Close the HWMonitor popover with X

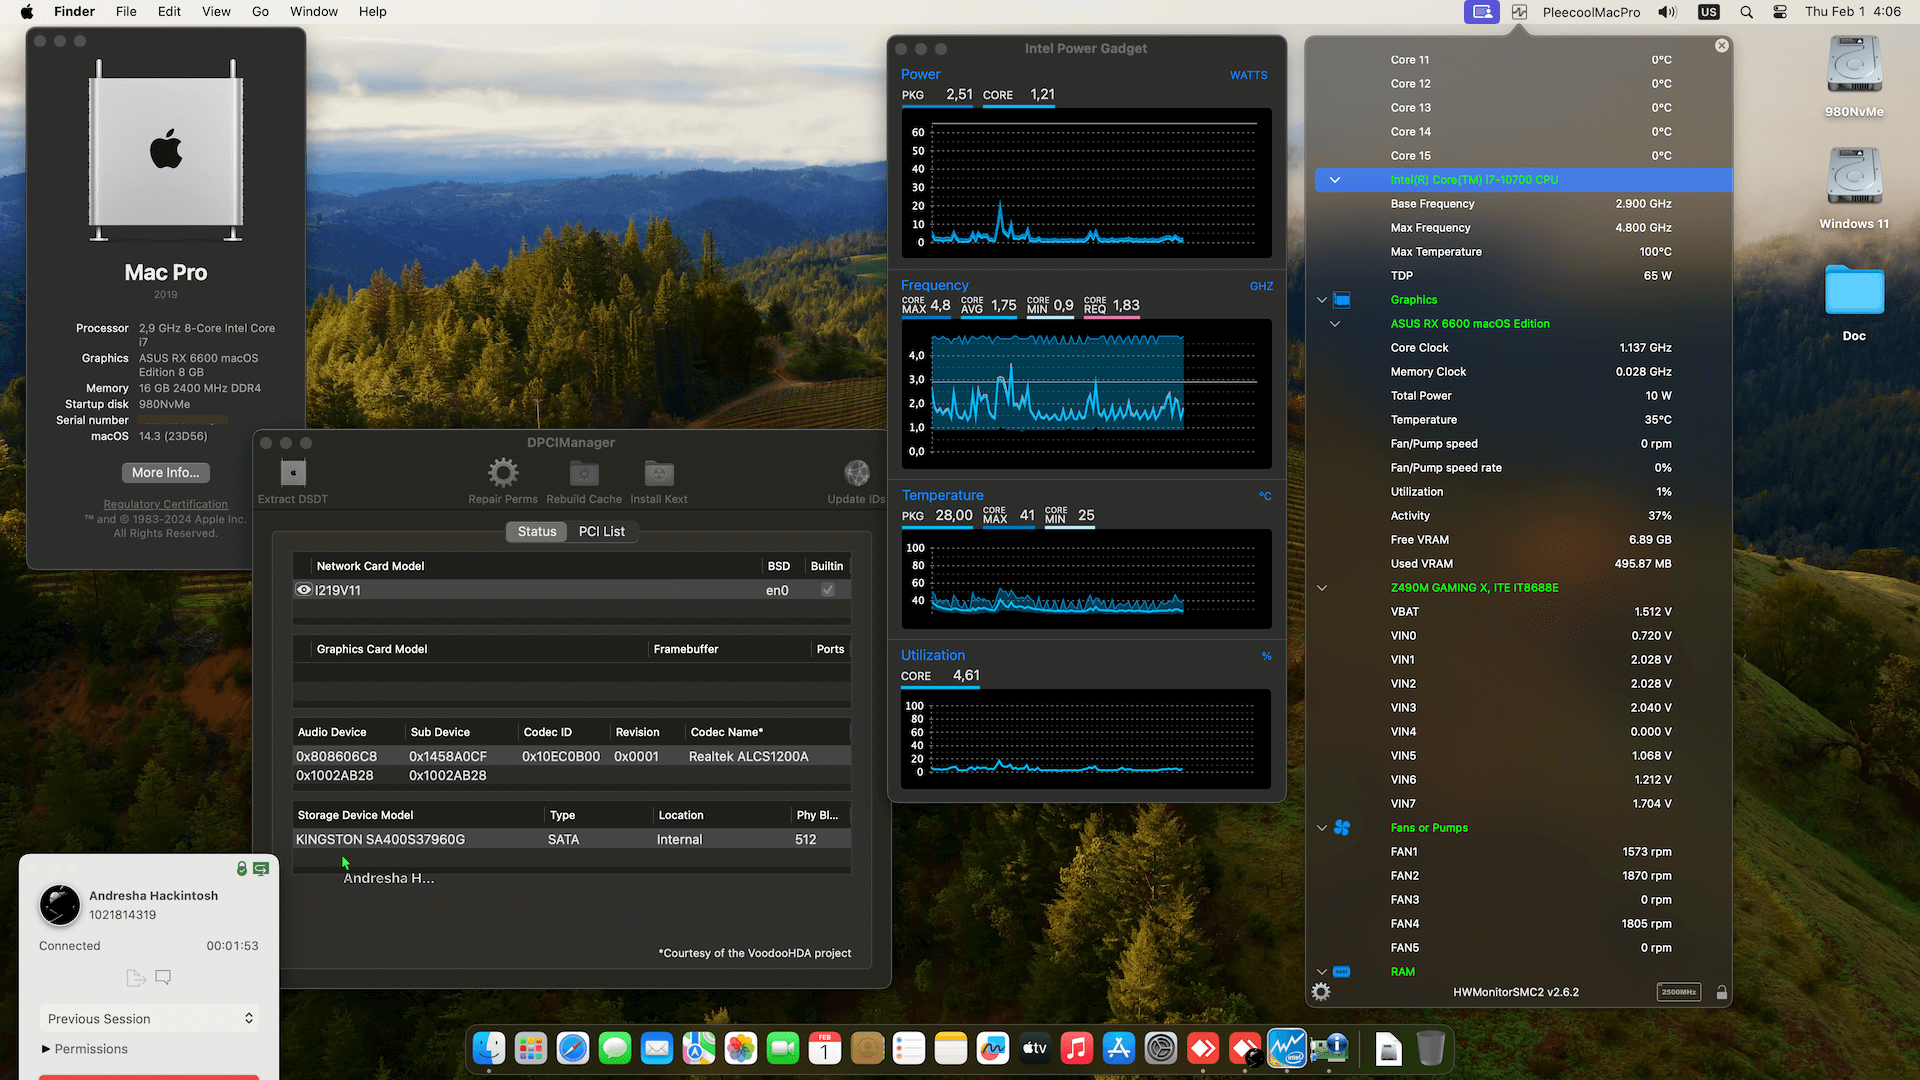coord(1722,46)
